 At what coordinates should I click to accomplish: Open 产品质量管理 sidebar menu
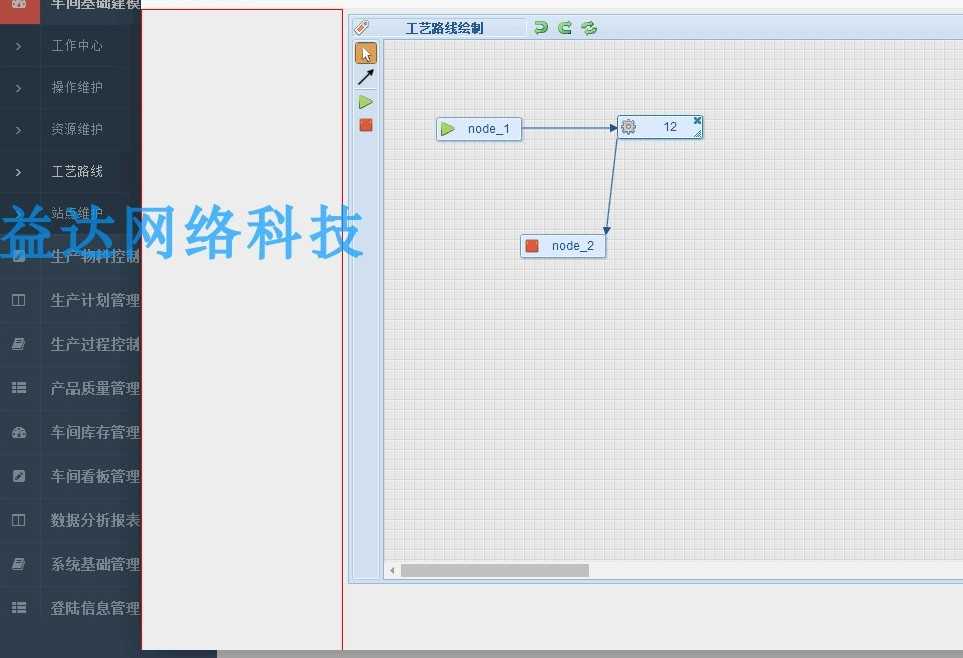(96, 388)
